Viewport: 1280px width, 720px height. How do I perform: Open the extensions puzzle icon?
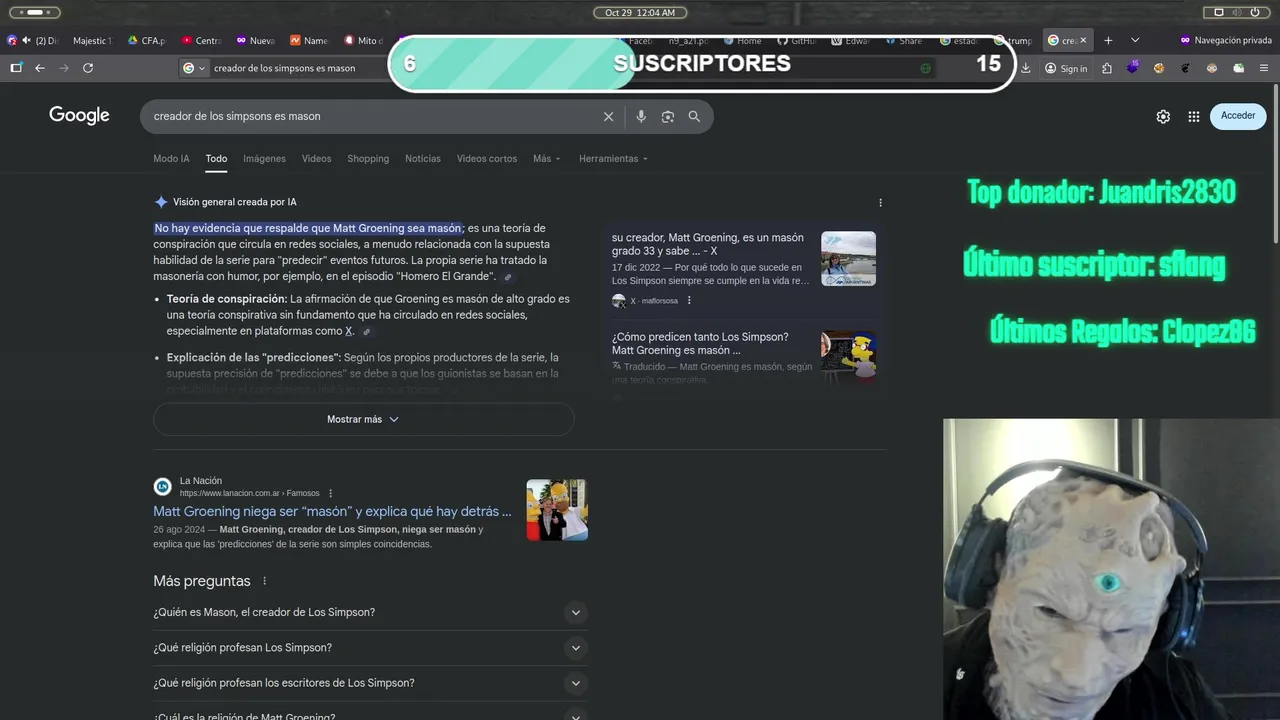click(1107, 68)
